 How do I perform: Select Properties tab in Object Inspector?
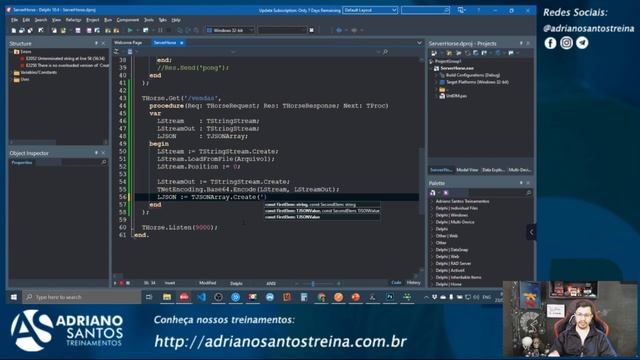(x=22, y=162)
